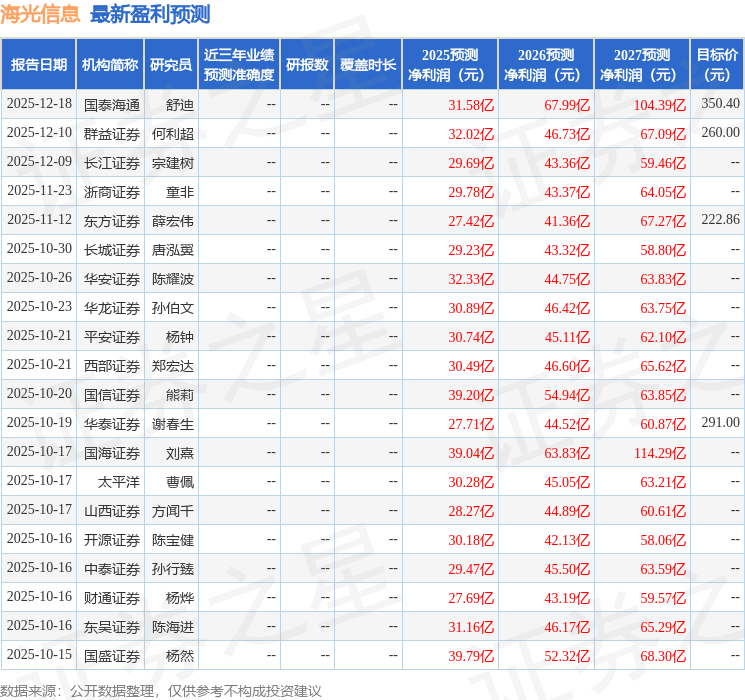Viewport: 745px width, 700px height.
Task: Click the 近三年业绩预测准确度 column header
Action: coord(239,65)
